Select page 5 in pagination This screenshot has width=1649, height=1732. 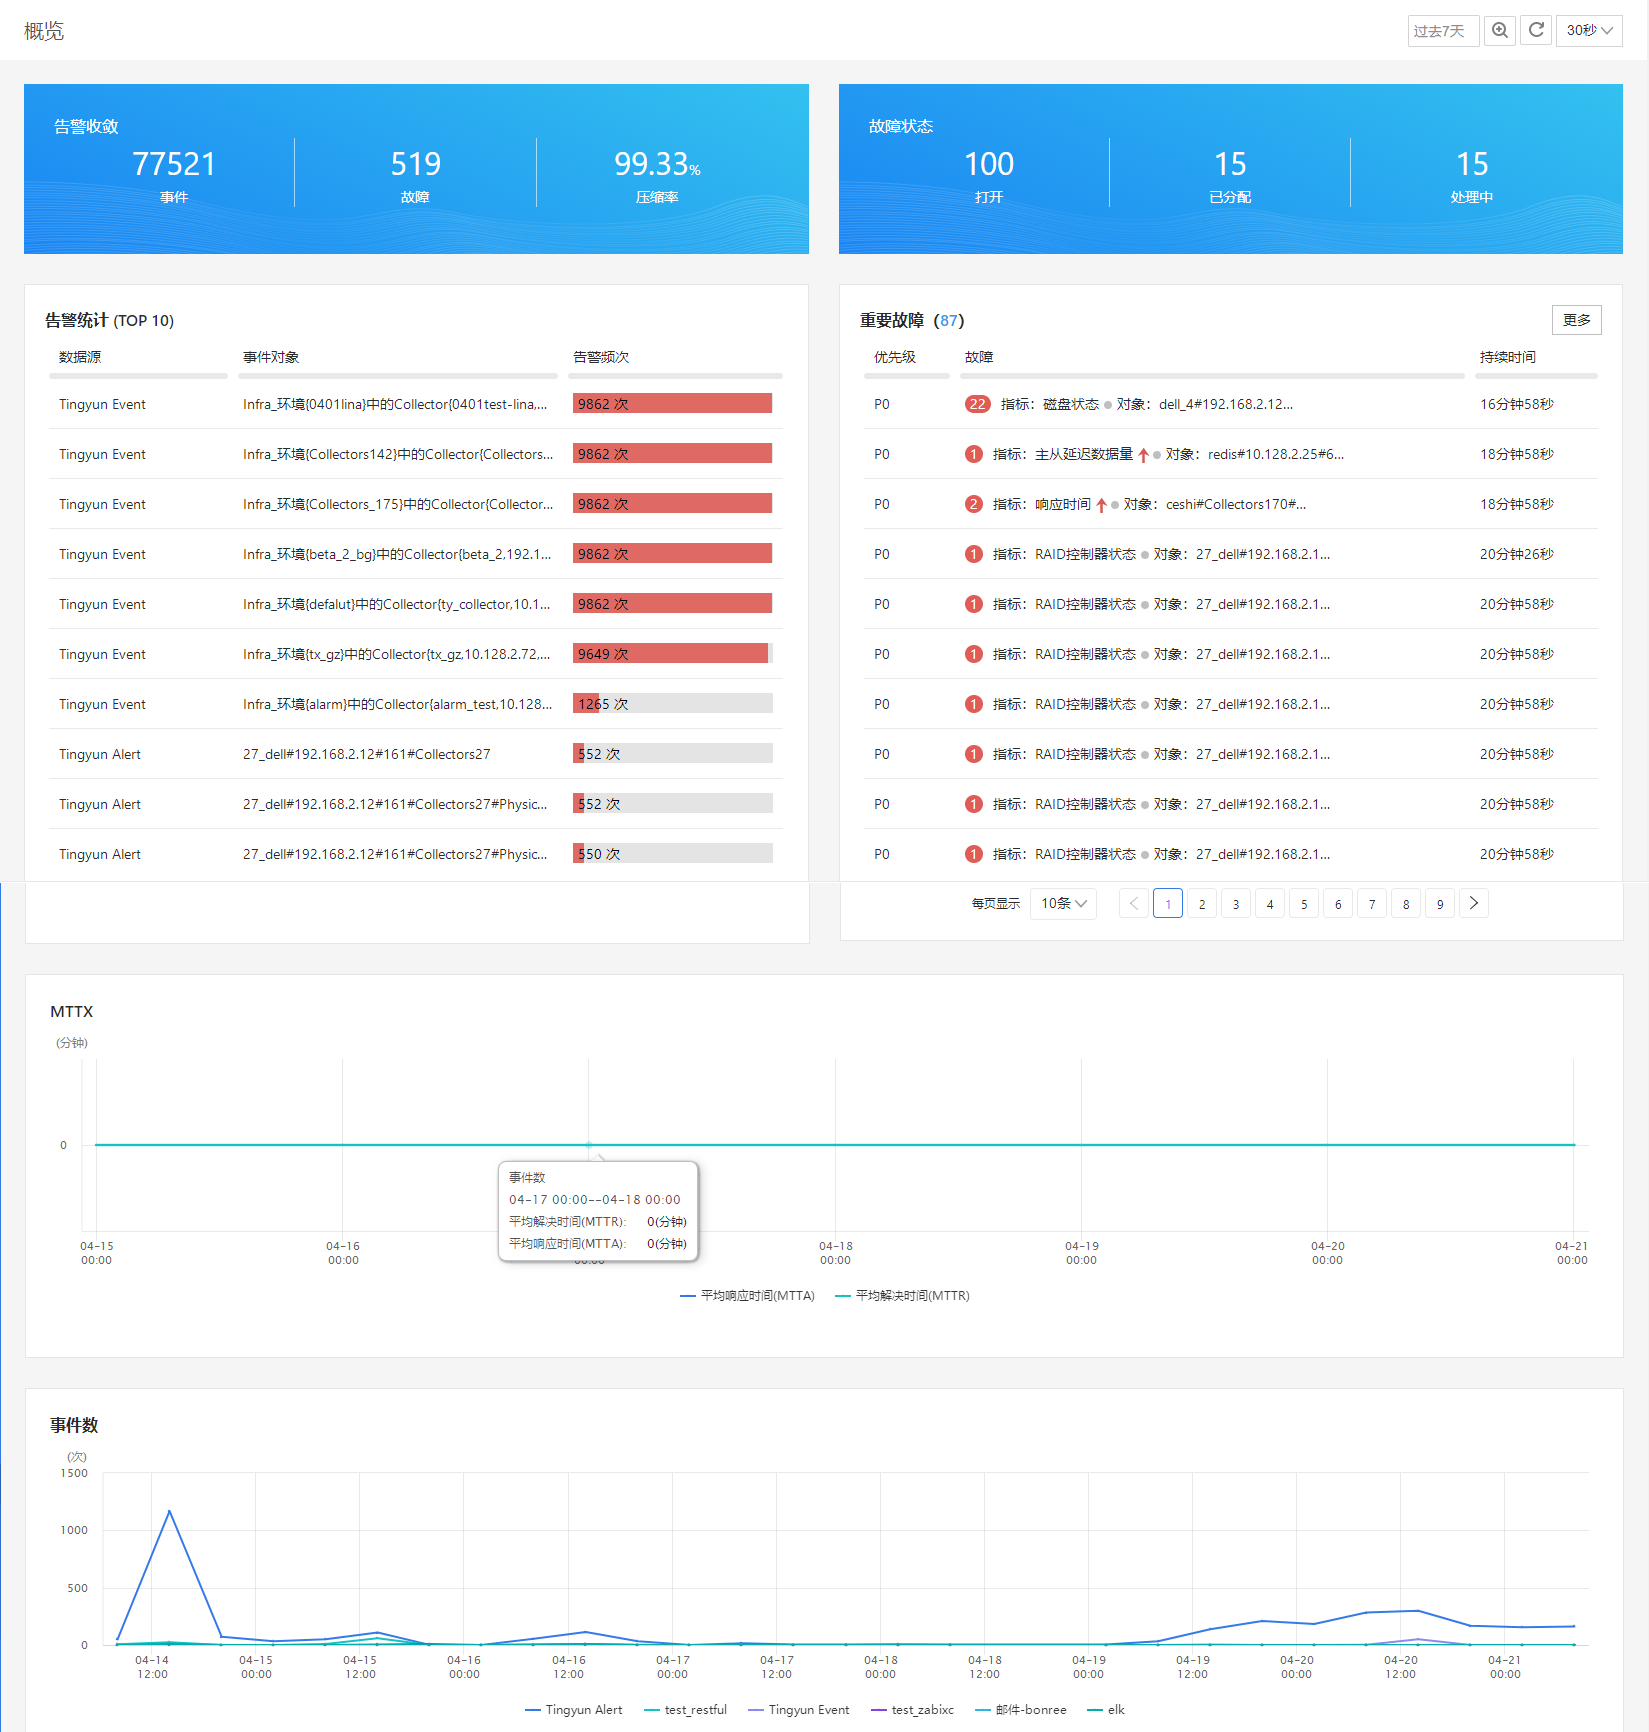1303,904
